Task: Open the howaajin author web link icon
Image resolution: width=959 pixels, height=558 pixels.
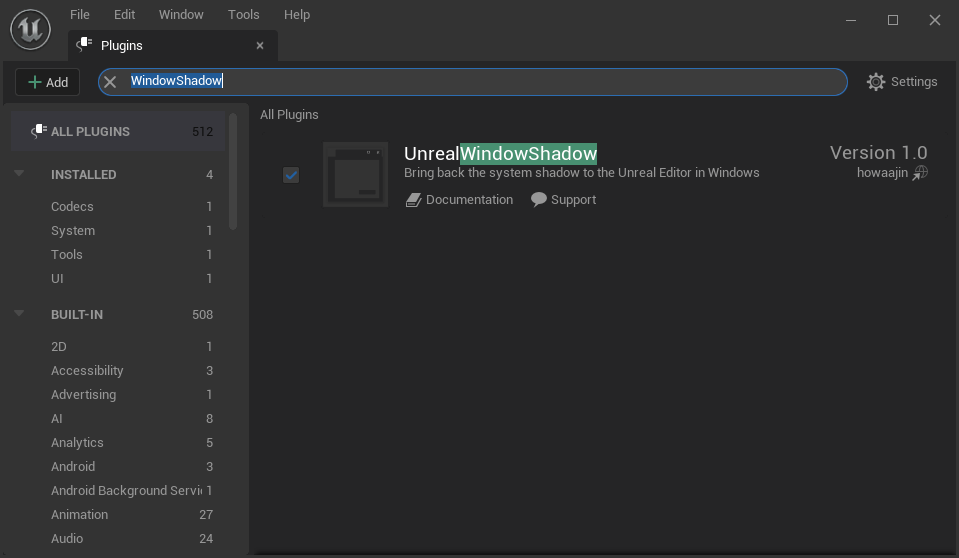Action: tap(920, 173)
